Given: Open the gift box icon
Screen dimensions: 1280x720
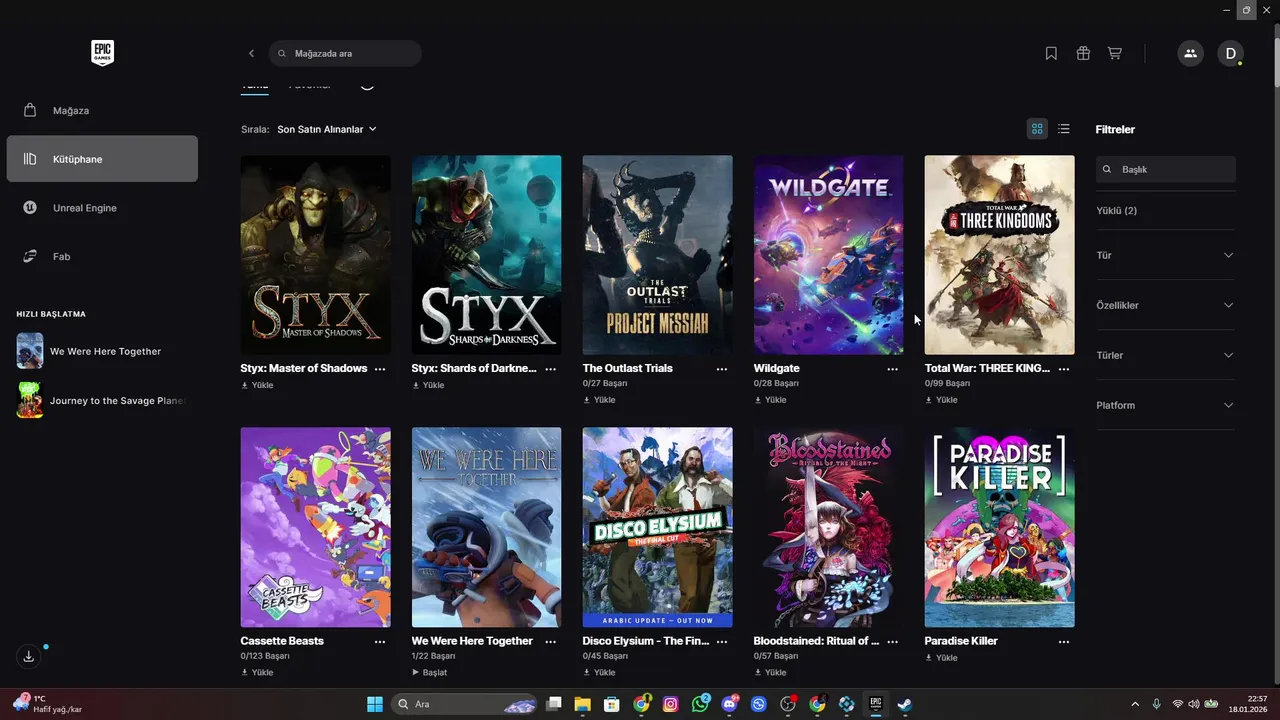Looking at the screenshot, I should 1083,53.
